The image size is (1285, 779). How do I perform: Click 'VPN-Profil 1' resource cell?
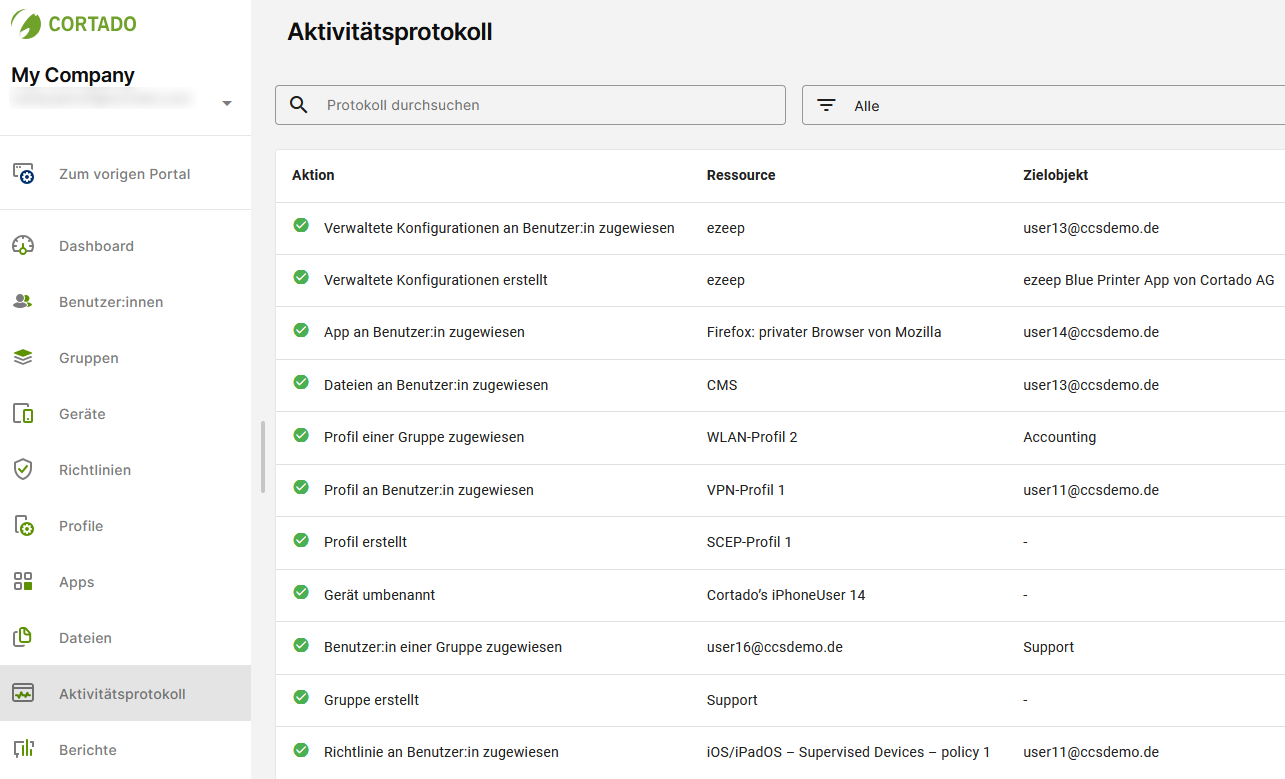tap(746, 490)
